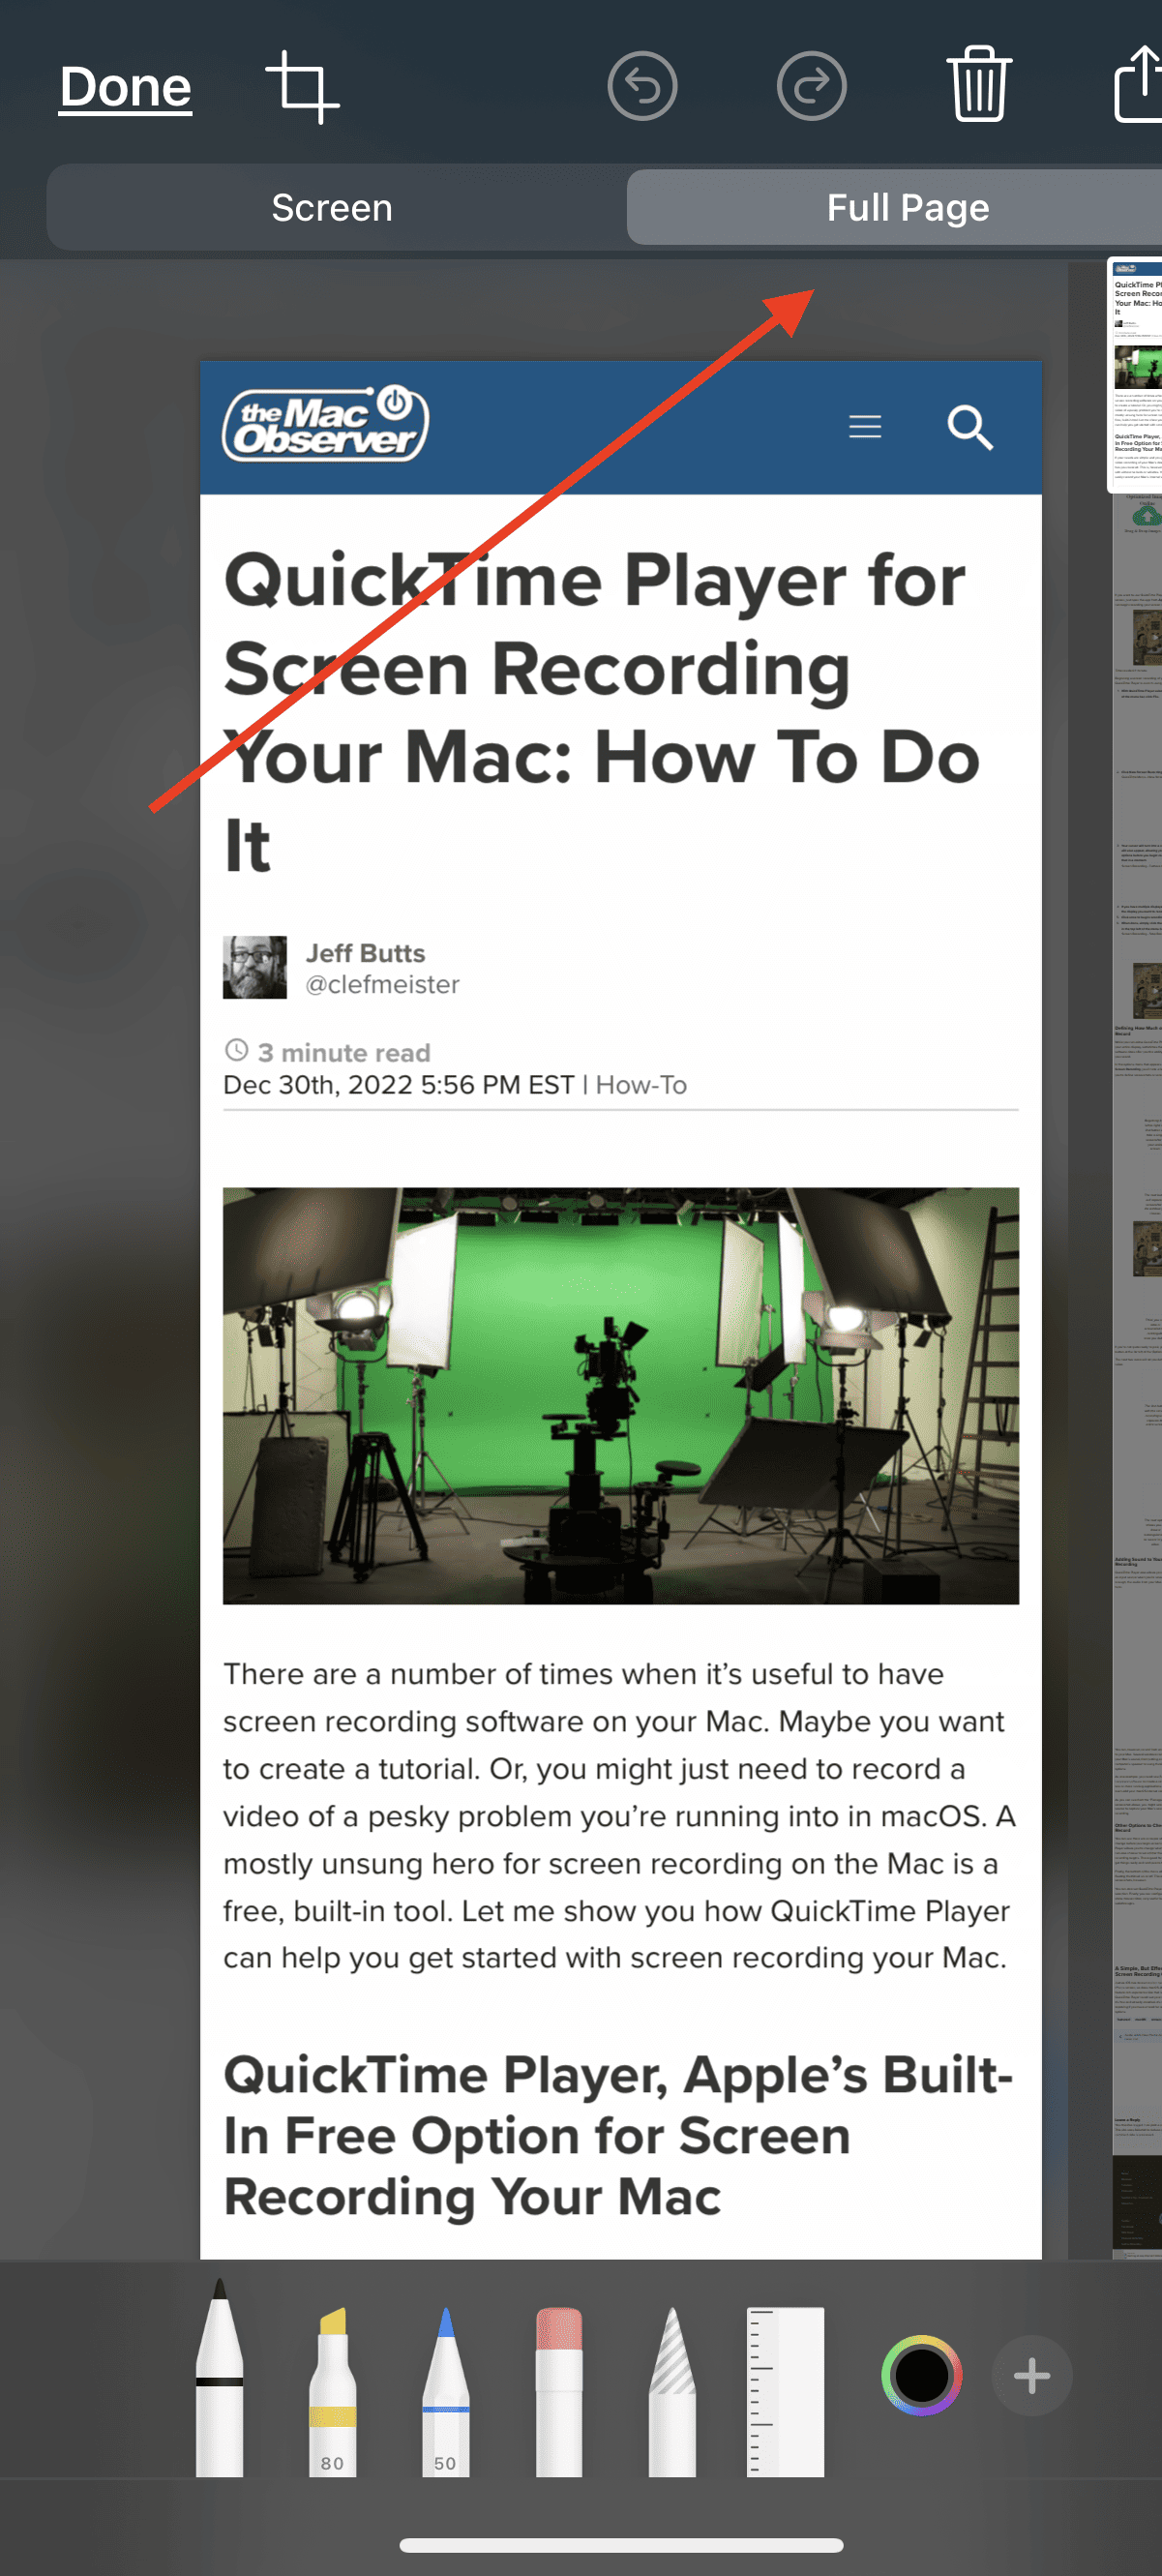Undo the last markup action
The width and height of the screenshot is (1162, 2576).
(x=642, y=87)
